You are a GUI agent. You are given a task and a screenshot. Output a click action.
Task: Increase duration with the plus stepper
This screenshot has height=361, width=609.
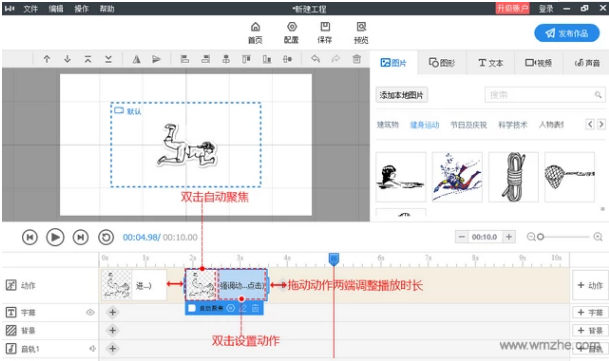(x=509, y=237)
